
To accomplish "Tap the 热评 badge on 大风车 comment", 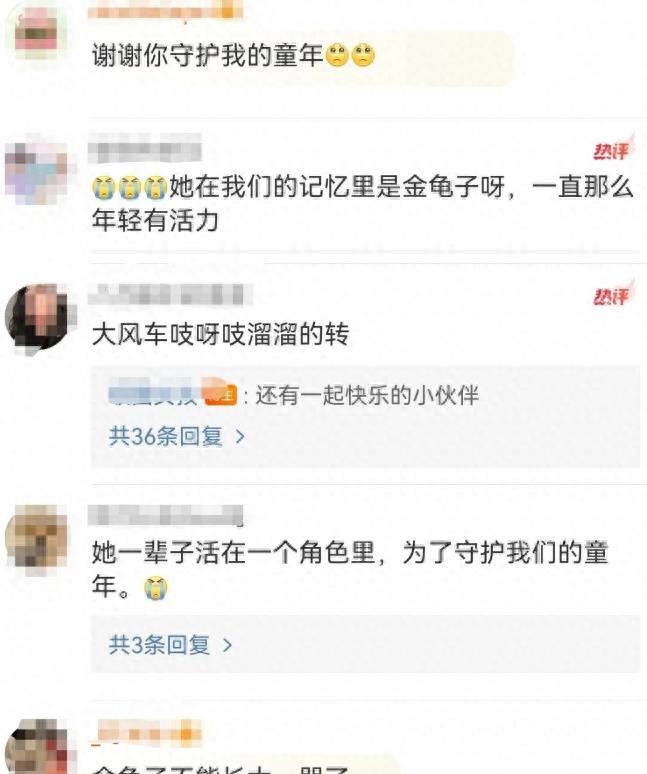I will 612,294.
